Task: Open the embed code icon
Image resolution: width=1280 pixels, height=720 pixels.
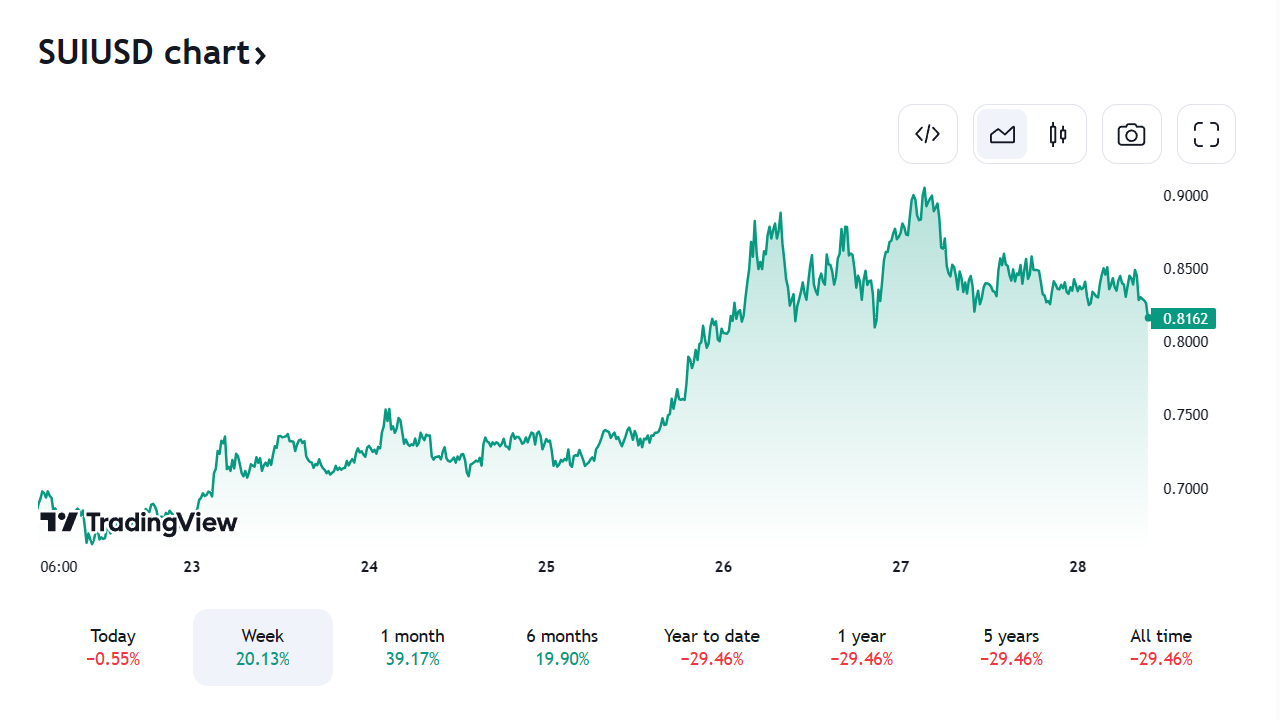Action: (928, 134)
